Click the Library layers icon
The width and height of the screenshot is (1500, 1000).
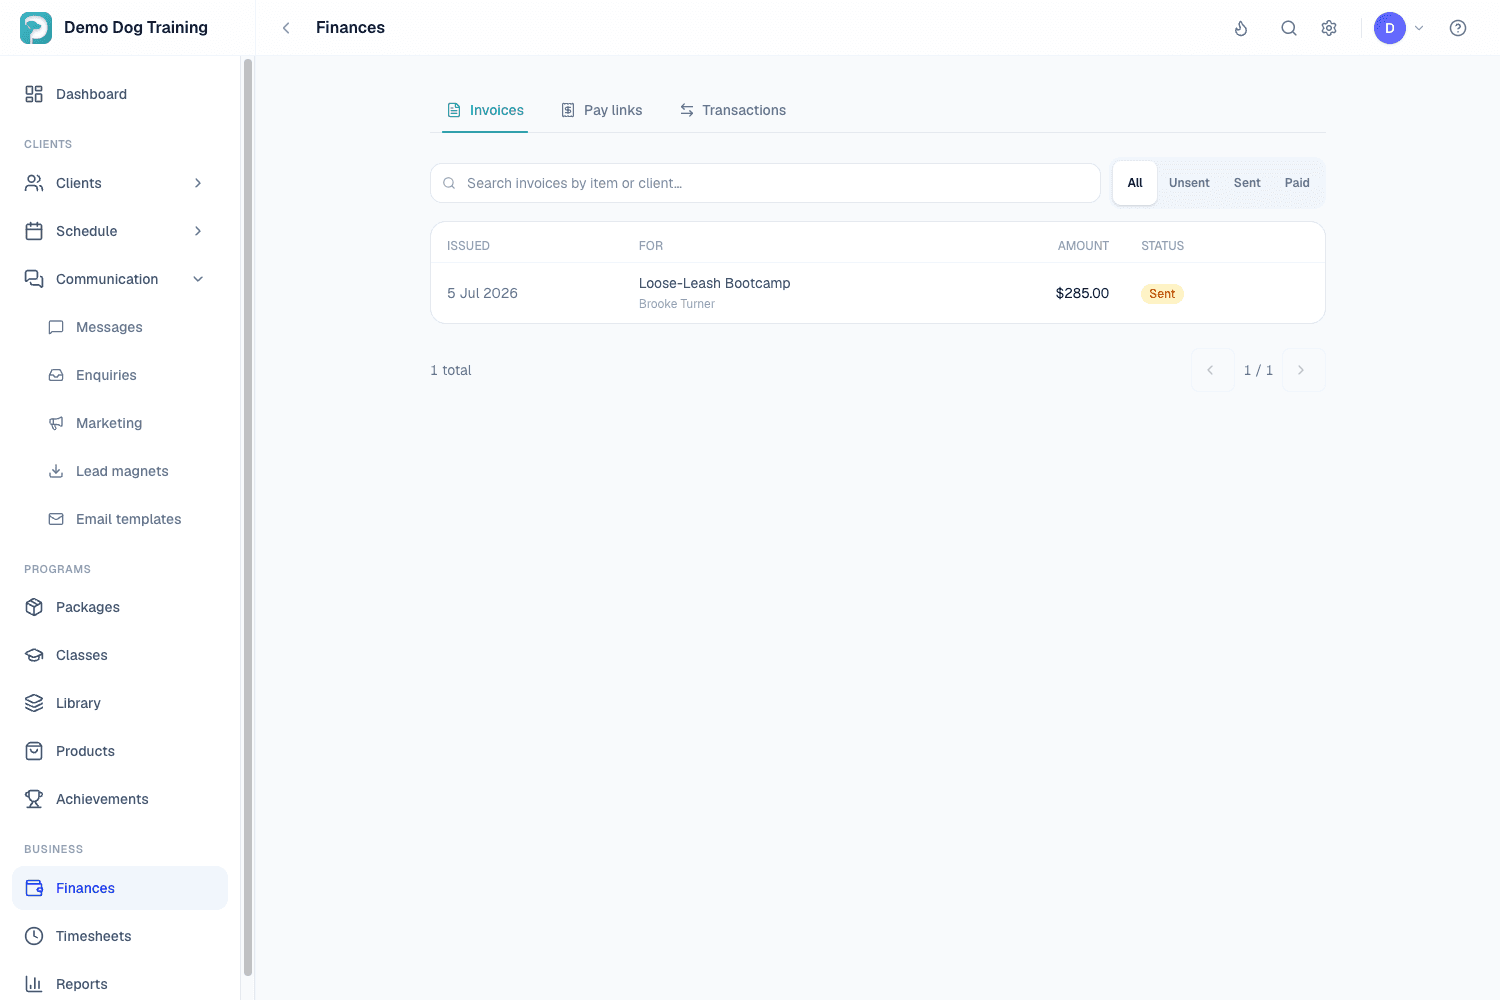point(34,703)
